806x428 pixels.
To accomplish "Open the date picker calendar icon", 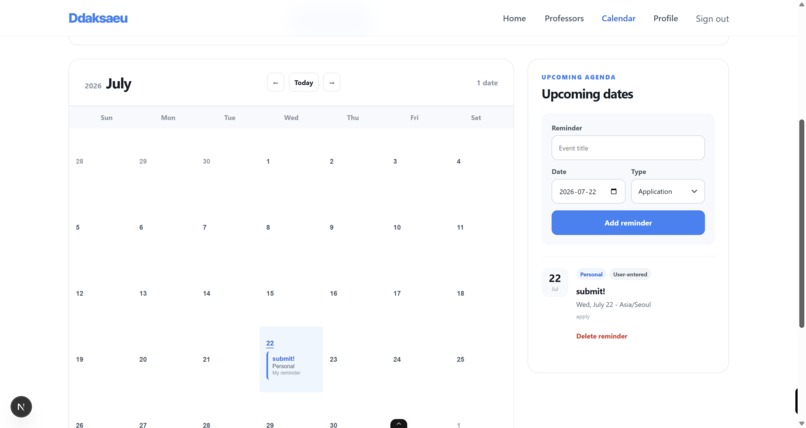I will (x=614, y=192).
